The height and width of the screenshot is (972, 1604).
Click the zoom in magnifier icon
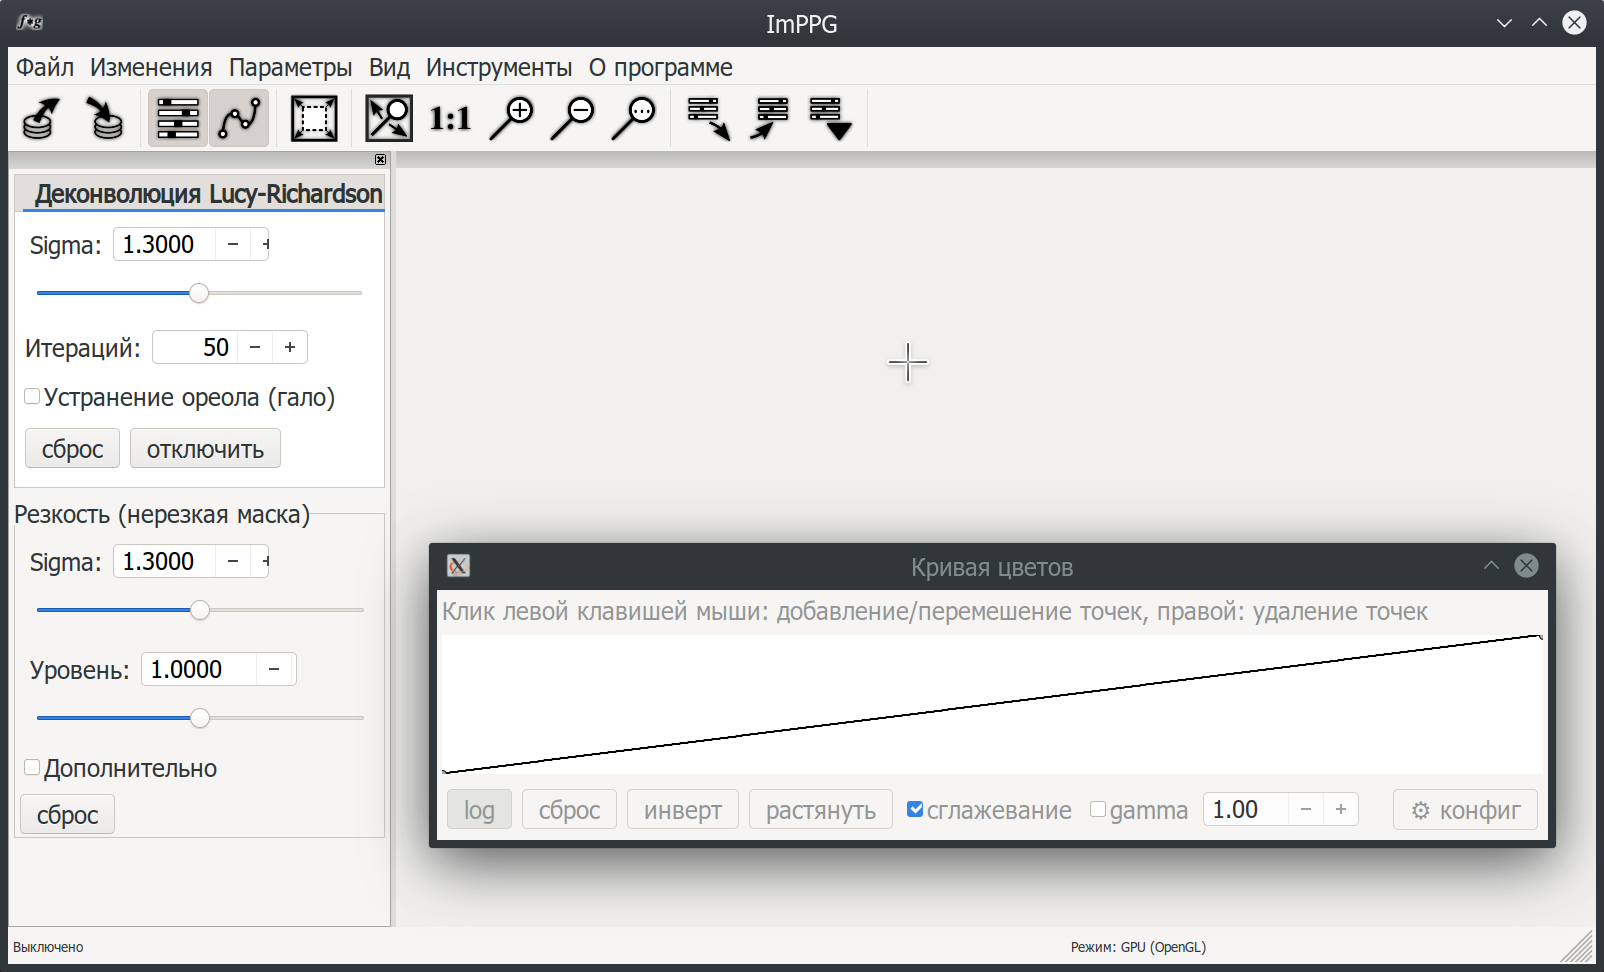[x=512, y=118]
